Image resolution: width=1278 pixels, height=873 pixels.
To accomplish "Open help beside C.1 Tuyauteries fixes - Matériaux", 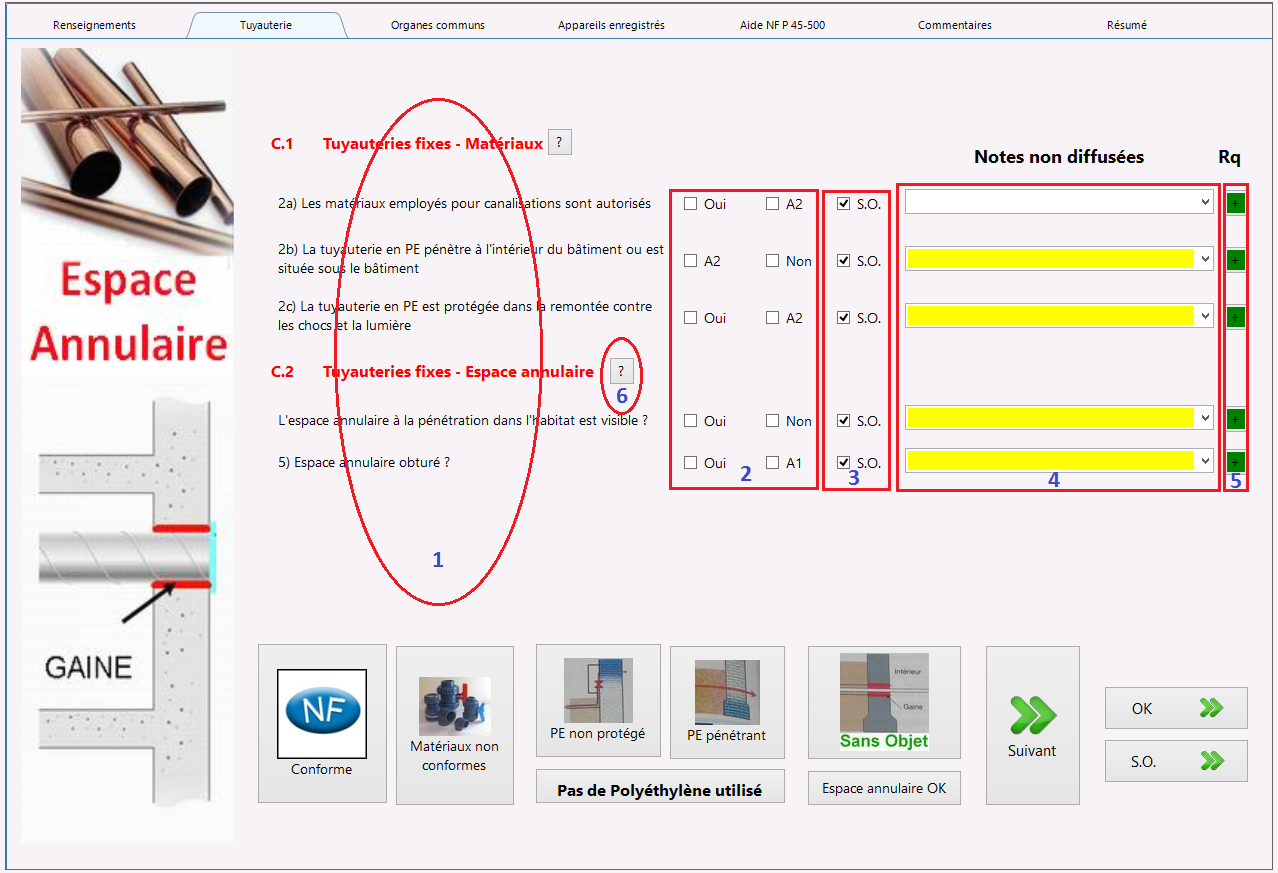I will (560, 143).
